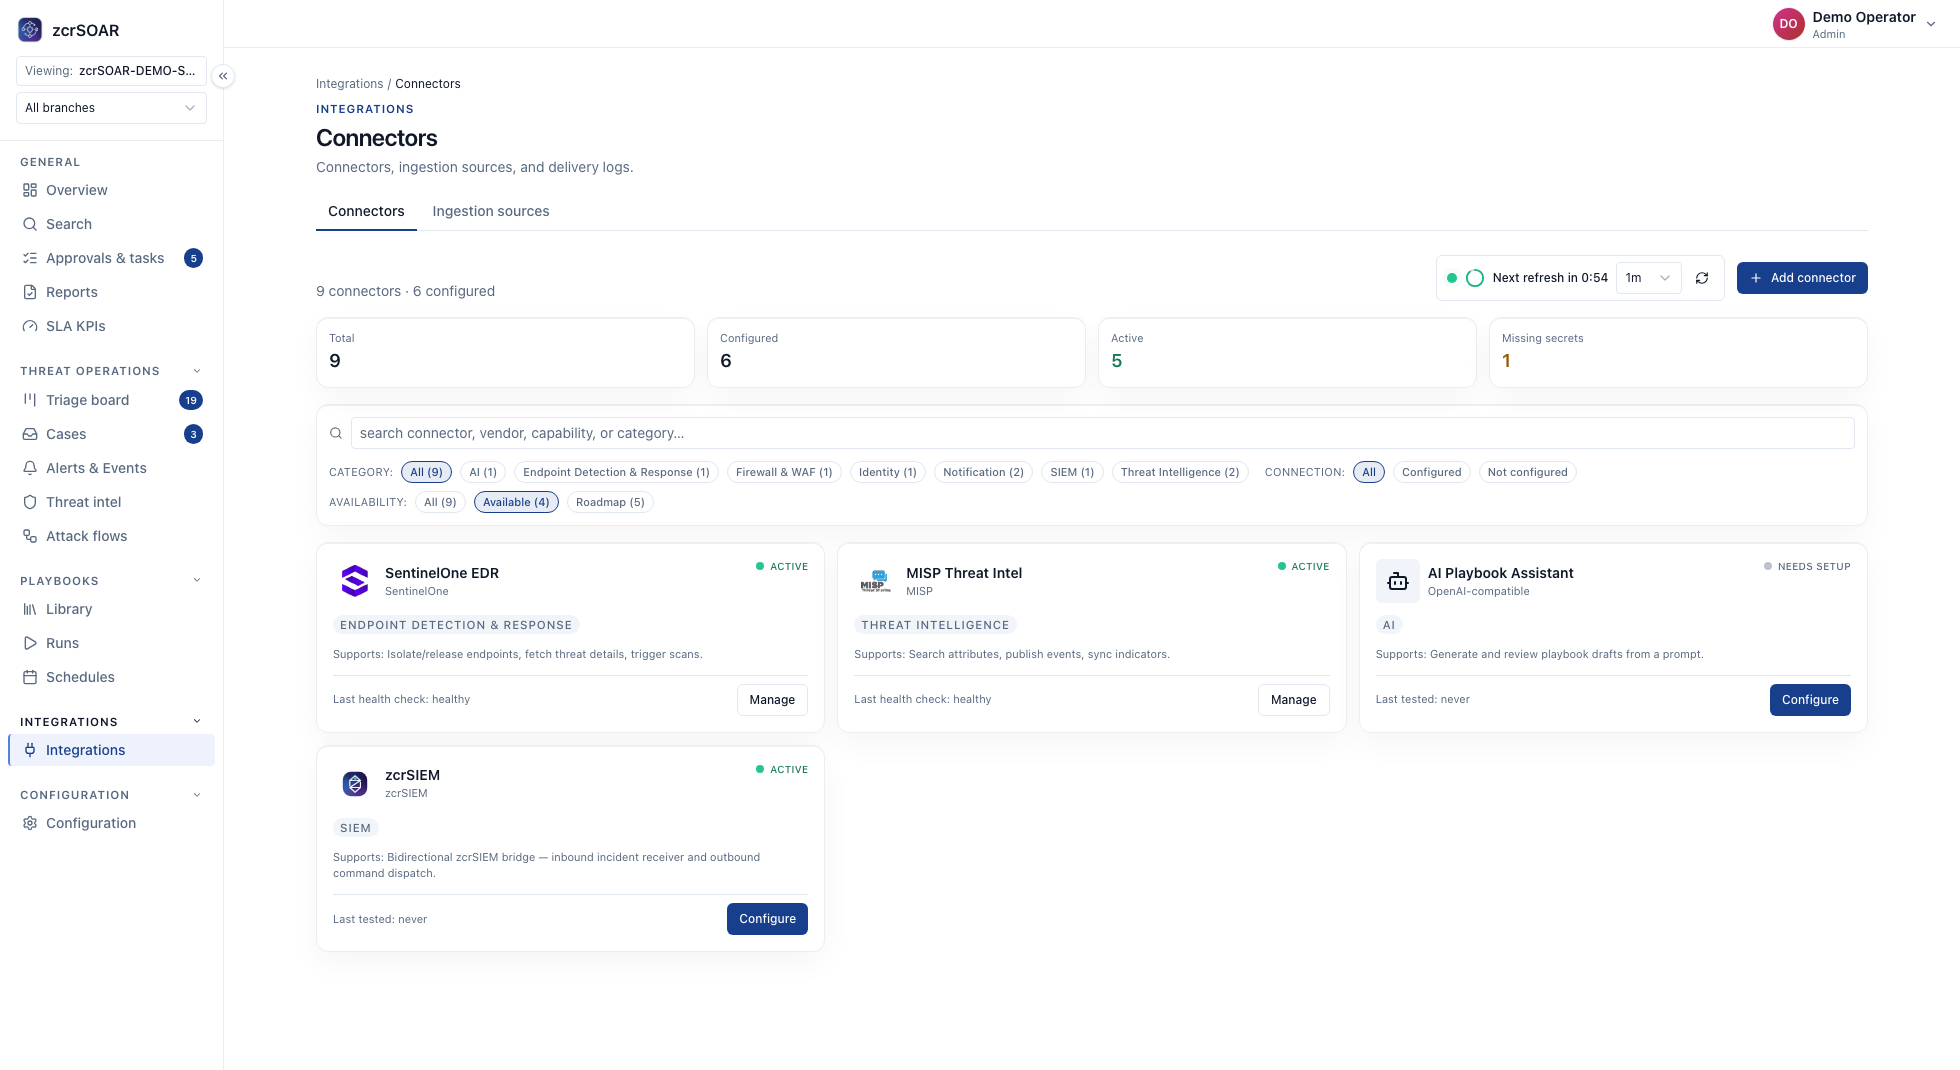Select Roadmap (5) availability filter
The height and width of the screenshot is (1070, 1960).
point(610,502)
